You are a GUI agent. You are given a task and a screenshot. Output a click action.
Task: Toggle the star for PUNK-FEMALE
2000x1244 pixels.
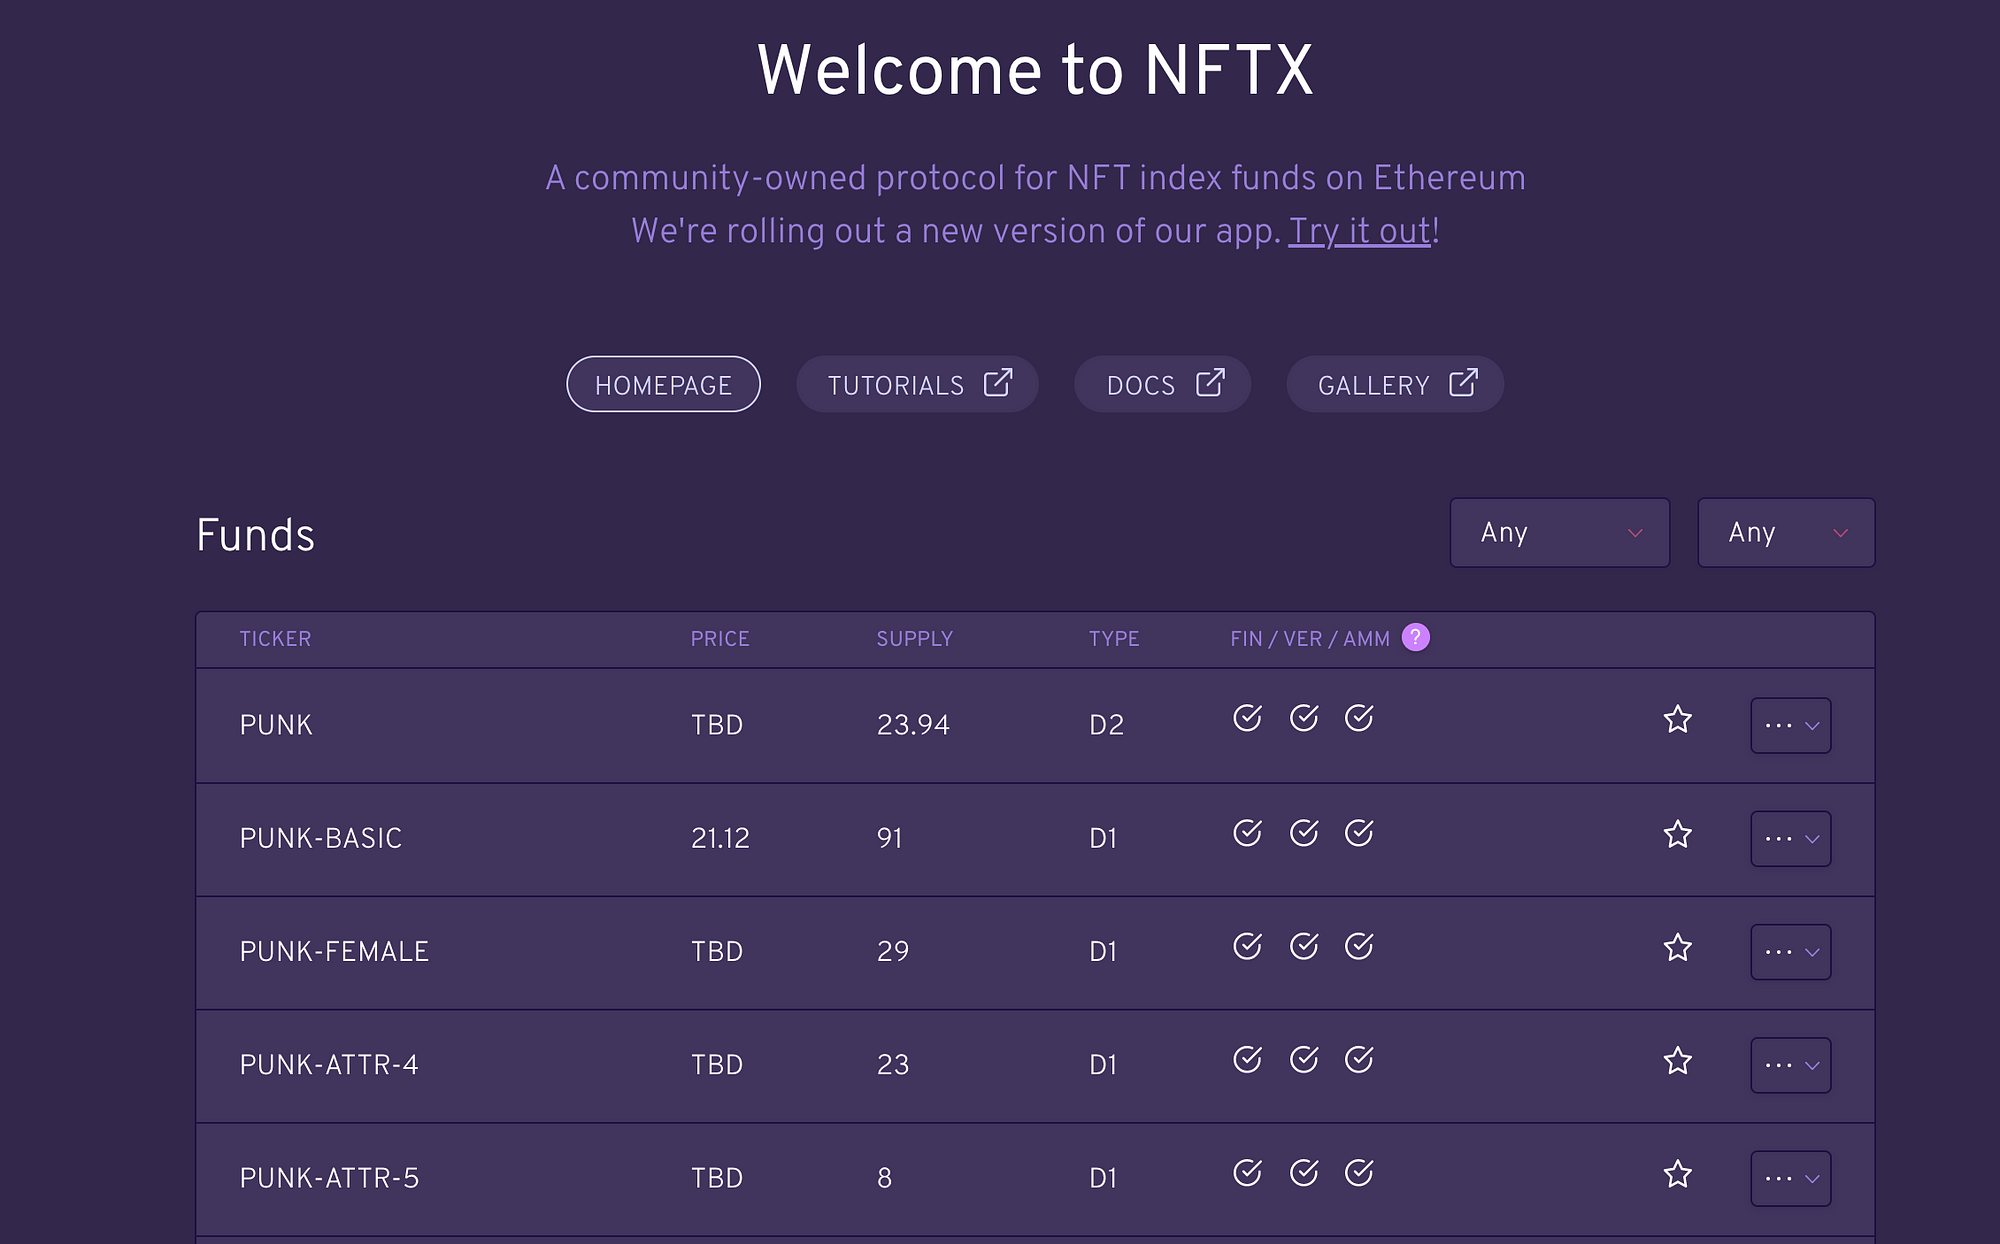pyautogui.click(x=1677, y=947)
